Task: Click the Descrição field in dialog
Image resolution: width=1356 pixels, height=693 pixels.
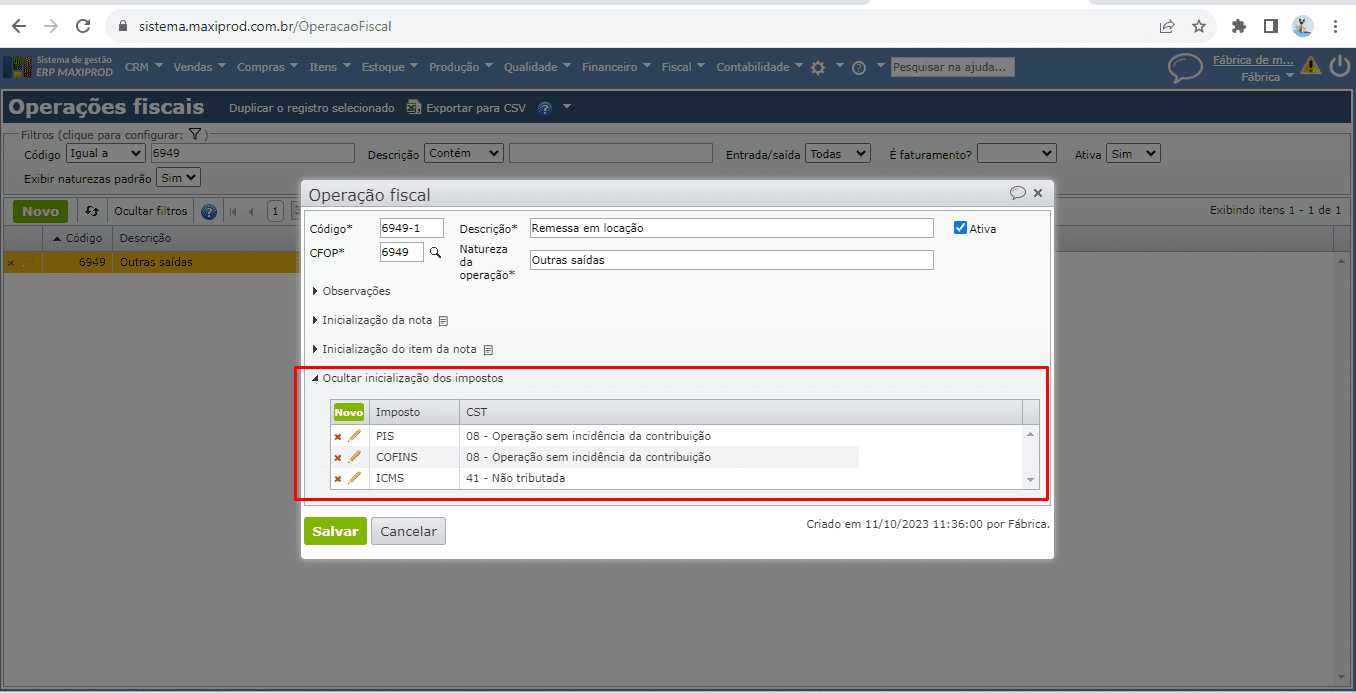Action: tap(731, 228)
